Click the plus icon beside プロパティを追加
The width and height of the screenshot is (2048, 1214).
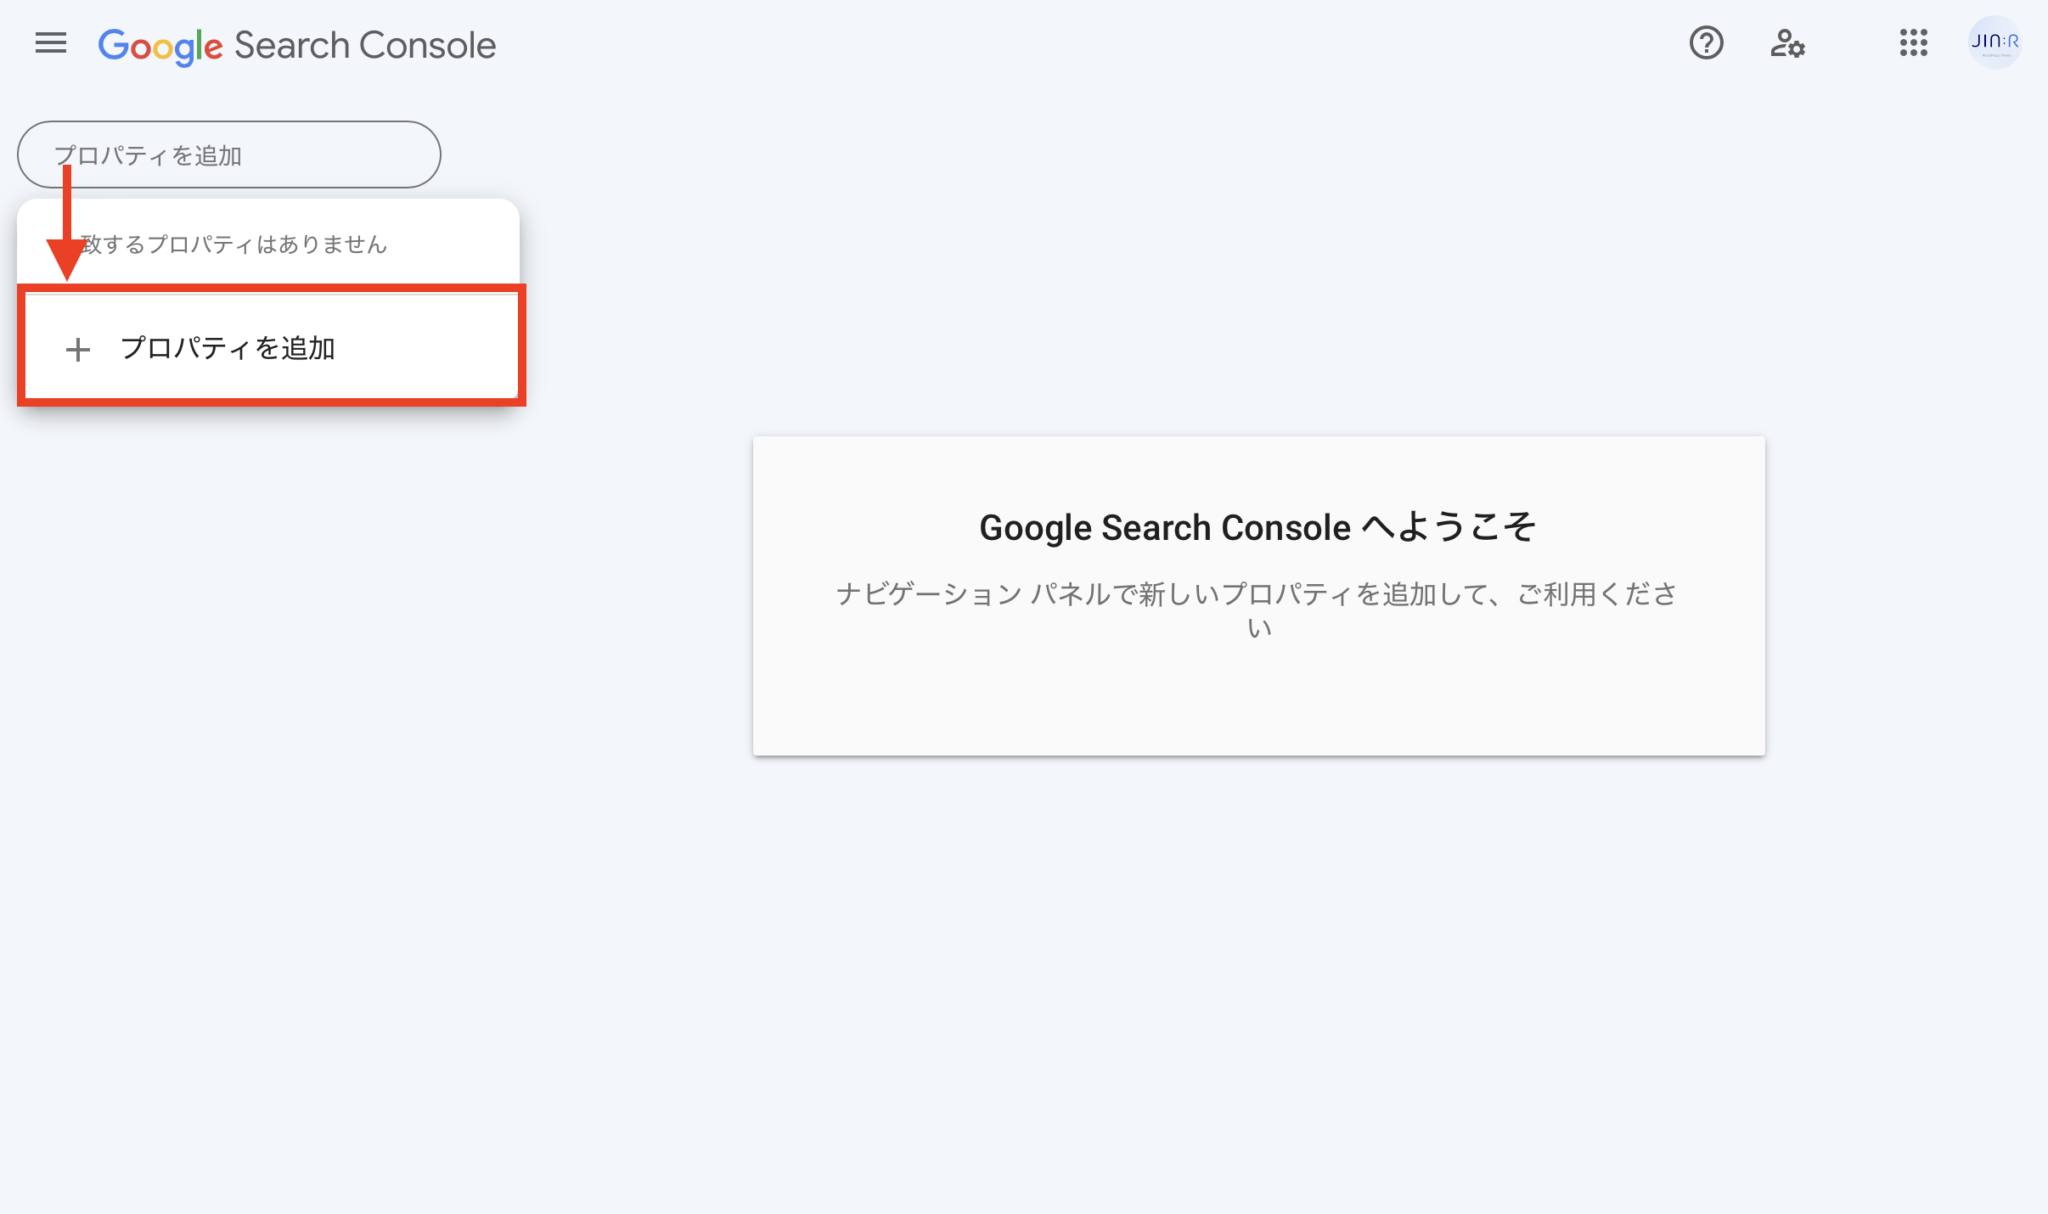[x=78, y=349]
